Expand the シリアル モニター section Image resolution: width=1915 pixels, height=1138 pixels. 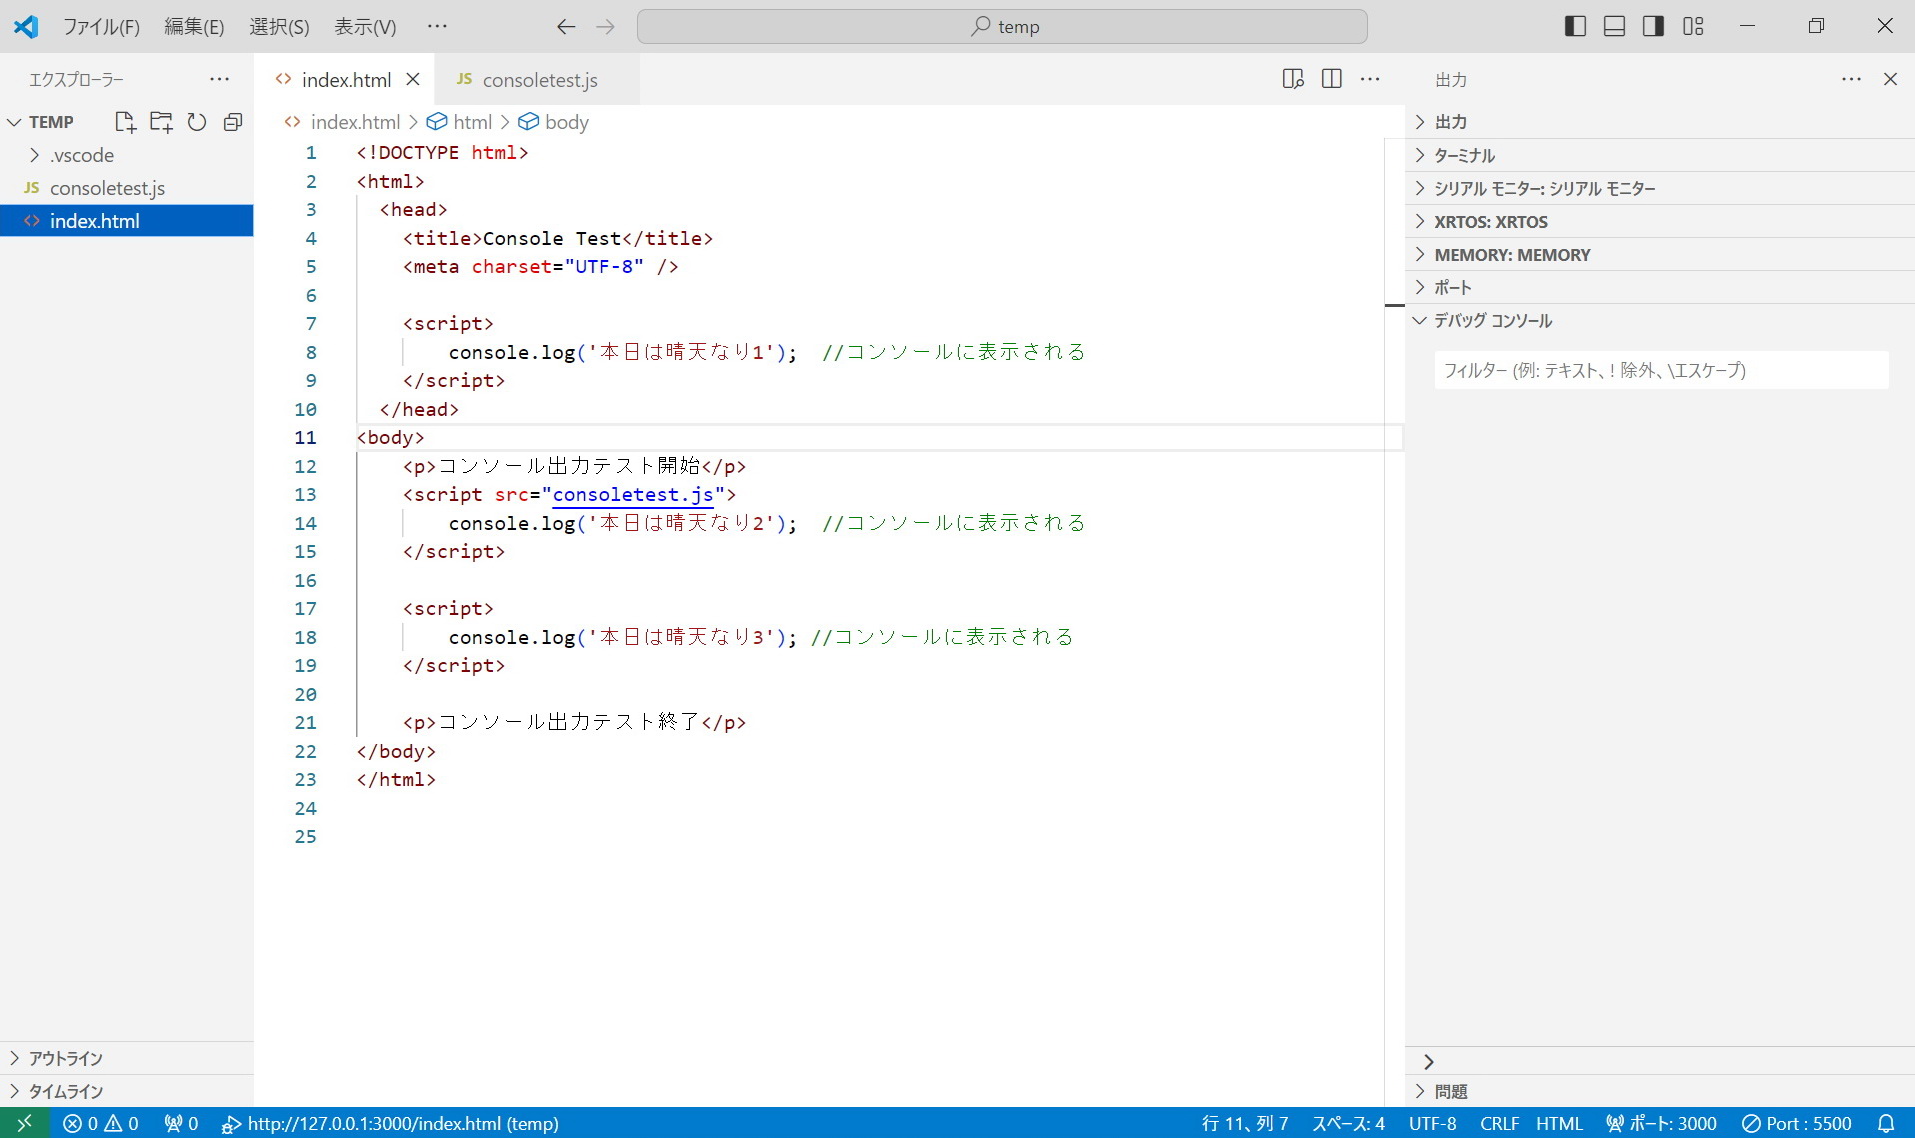click(x=1660, y=188)
